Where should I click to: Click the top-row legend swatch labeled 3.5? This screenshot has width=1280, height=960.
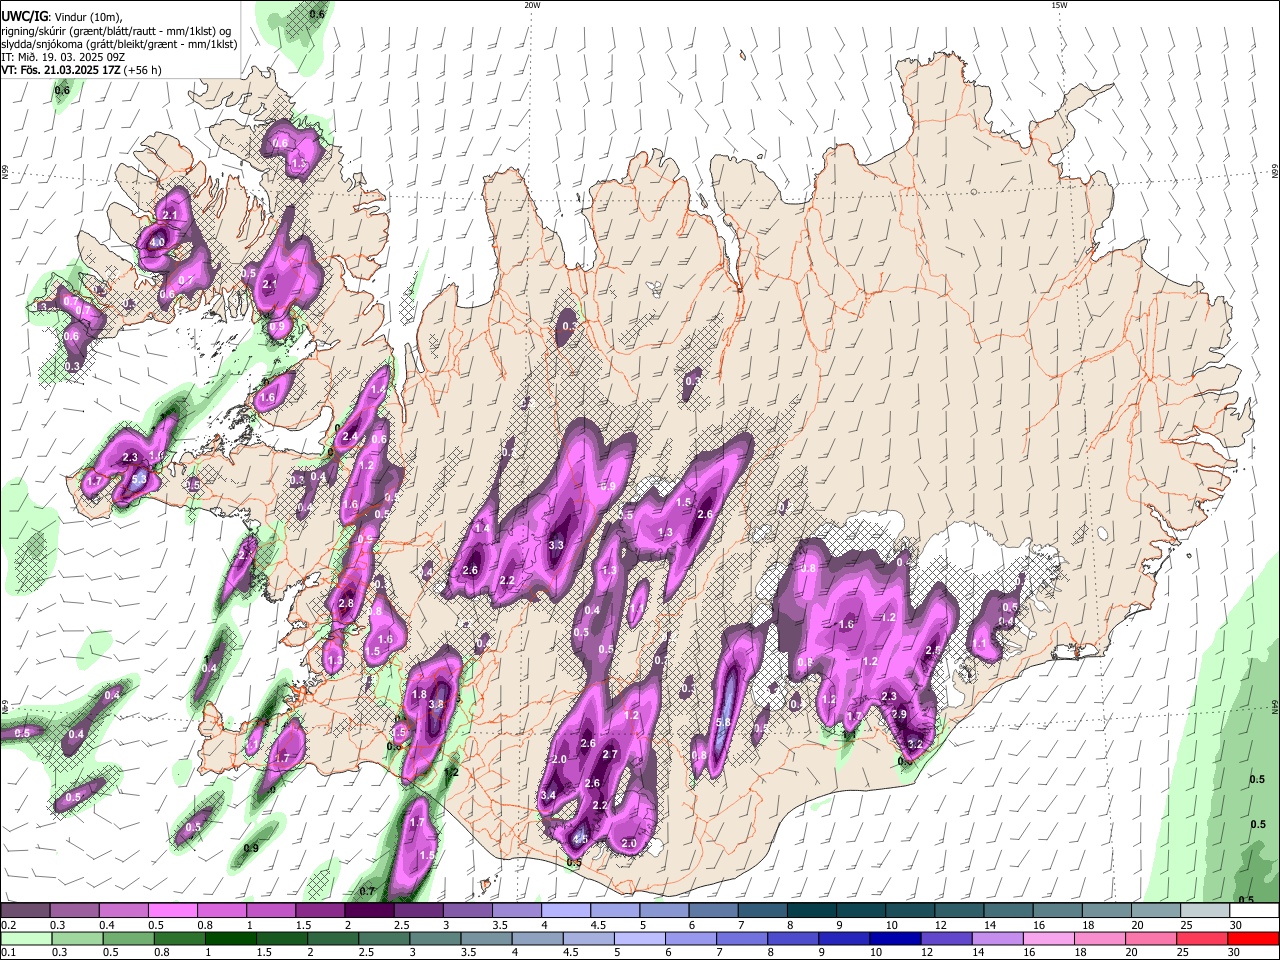tap(517, 911)
